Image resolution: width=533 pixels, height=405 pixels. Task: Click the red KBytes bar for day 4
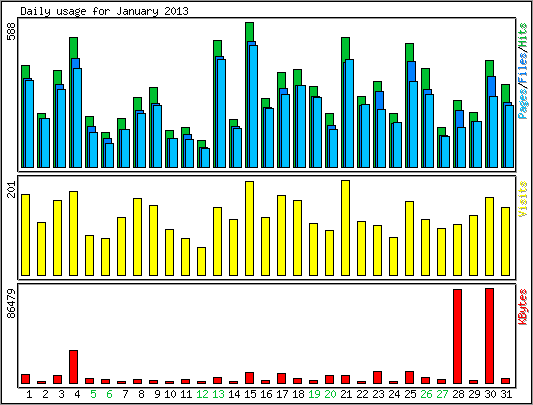pos(73,367)
